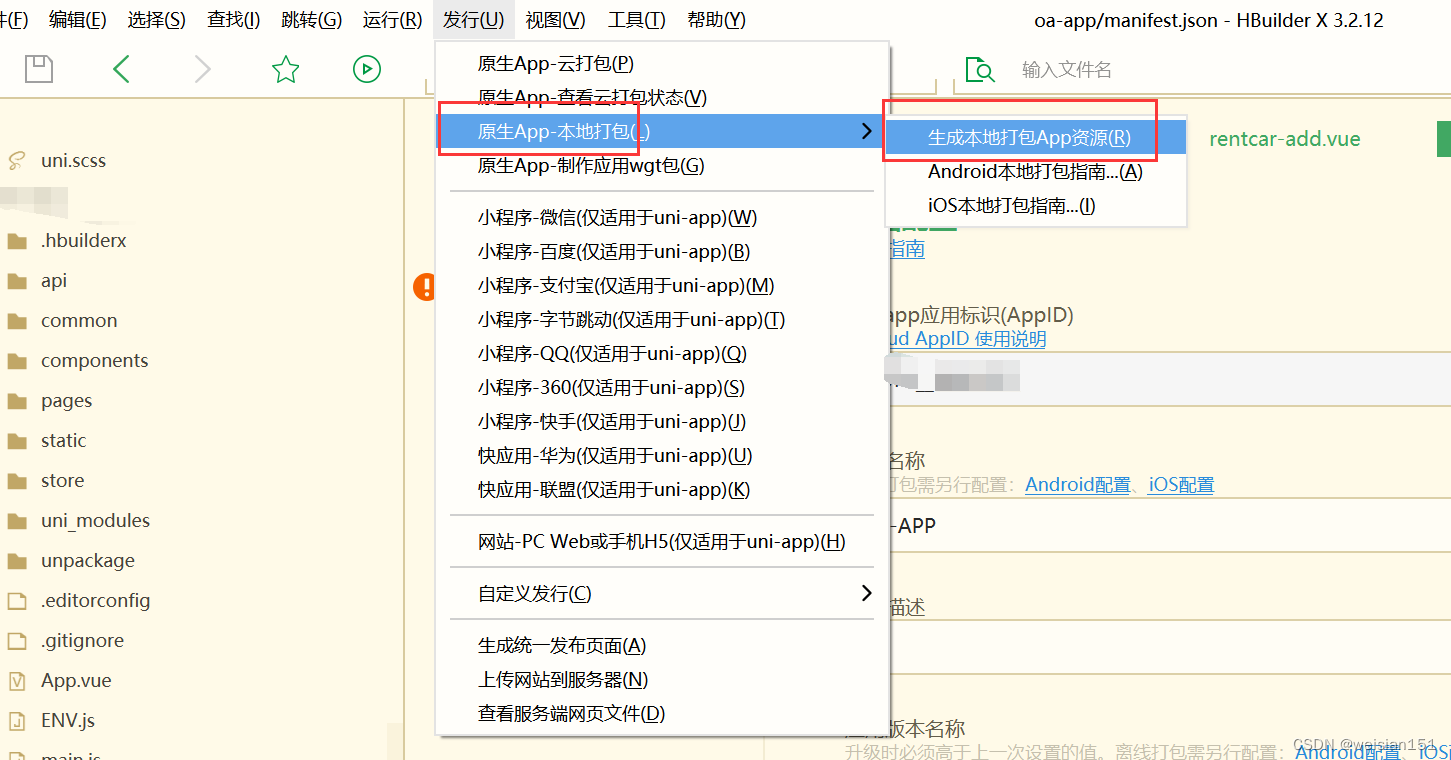The width and height of the screenshot is (1451, 760).
Task: Choose 原生App-云打包(P)
Action: click(662, 63)
